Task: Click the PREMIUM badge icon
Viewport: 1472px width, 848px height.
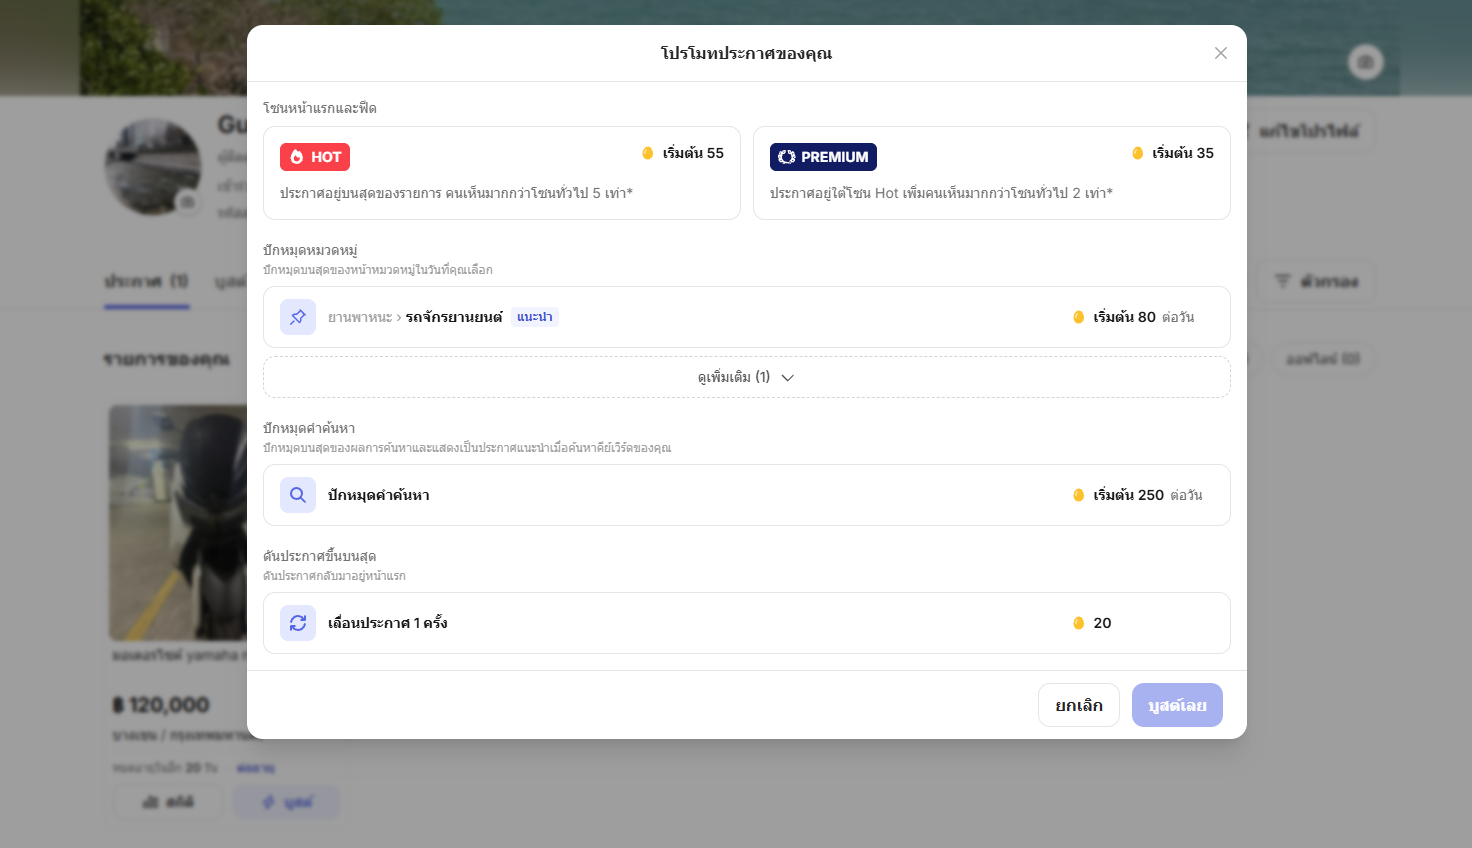Action: pos(786,157)
